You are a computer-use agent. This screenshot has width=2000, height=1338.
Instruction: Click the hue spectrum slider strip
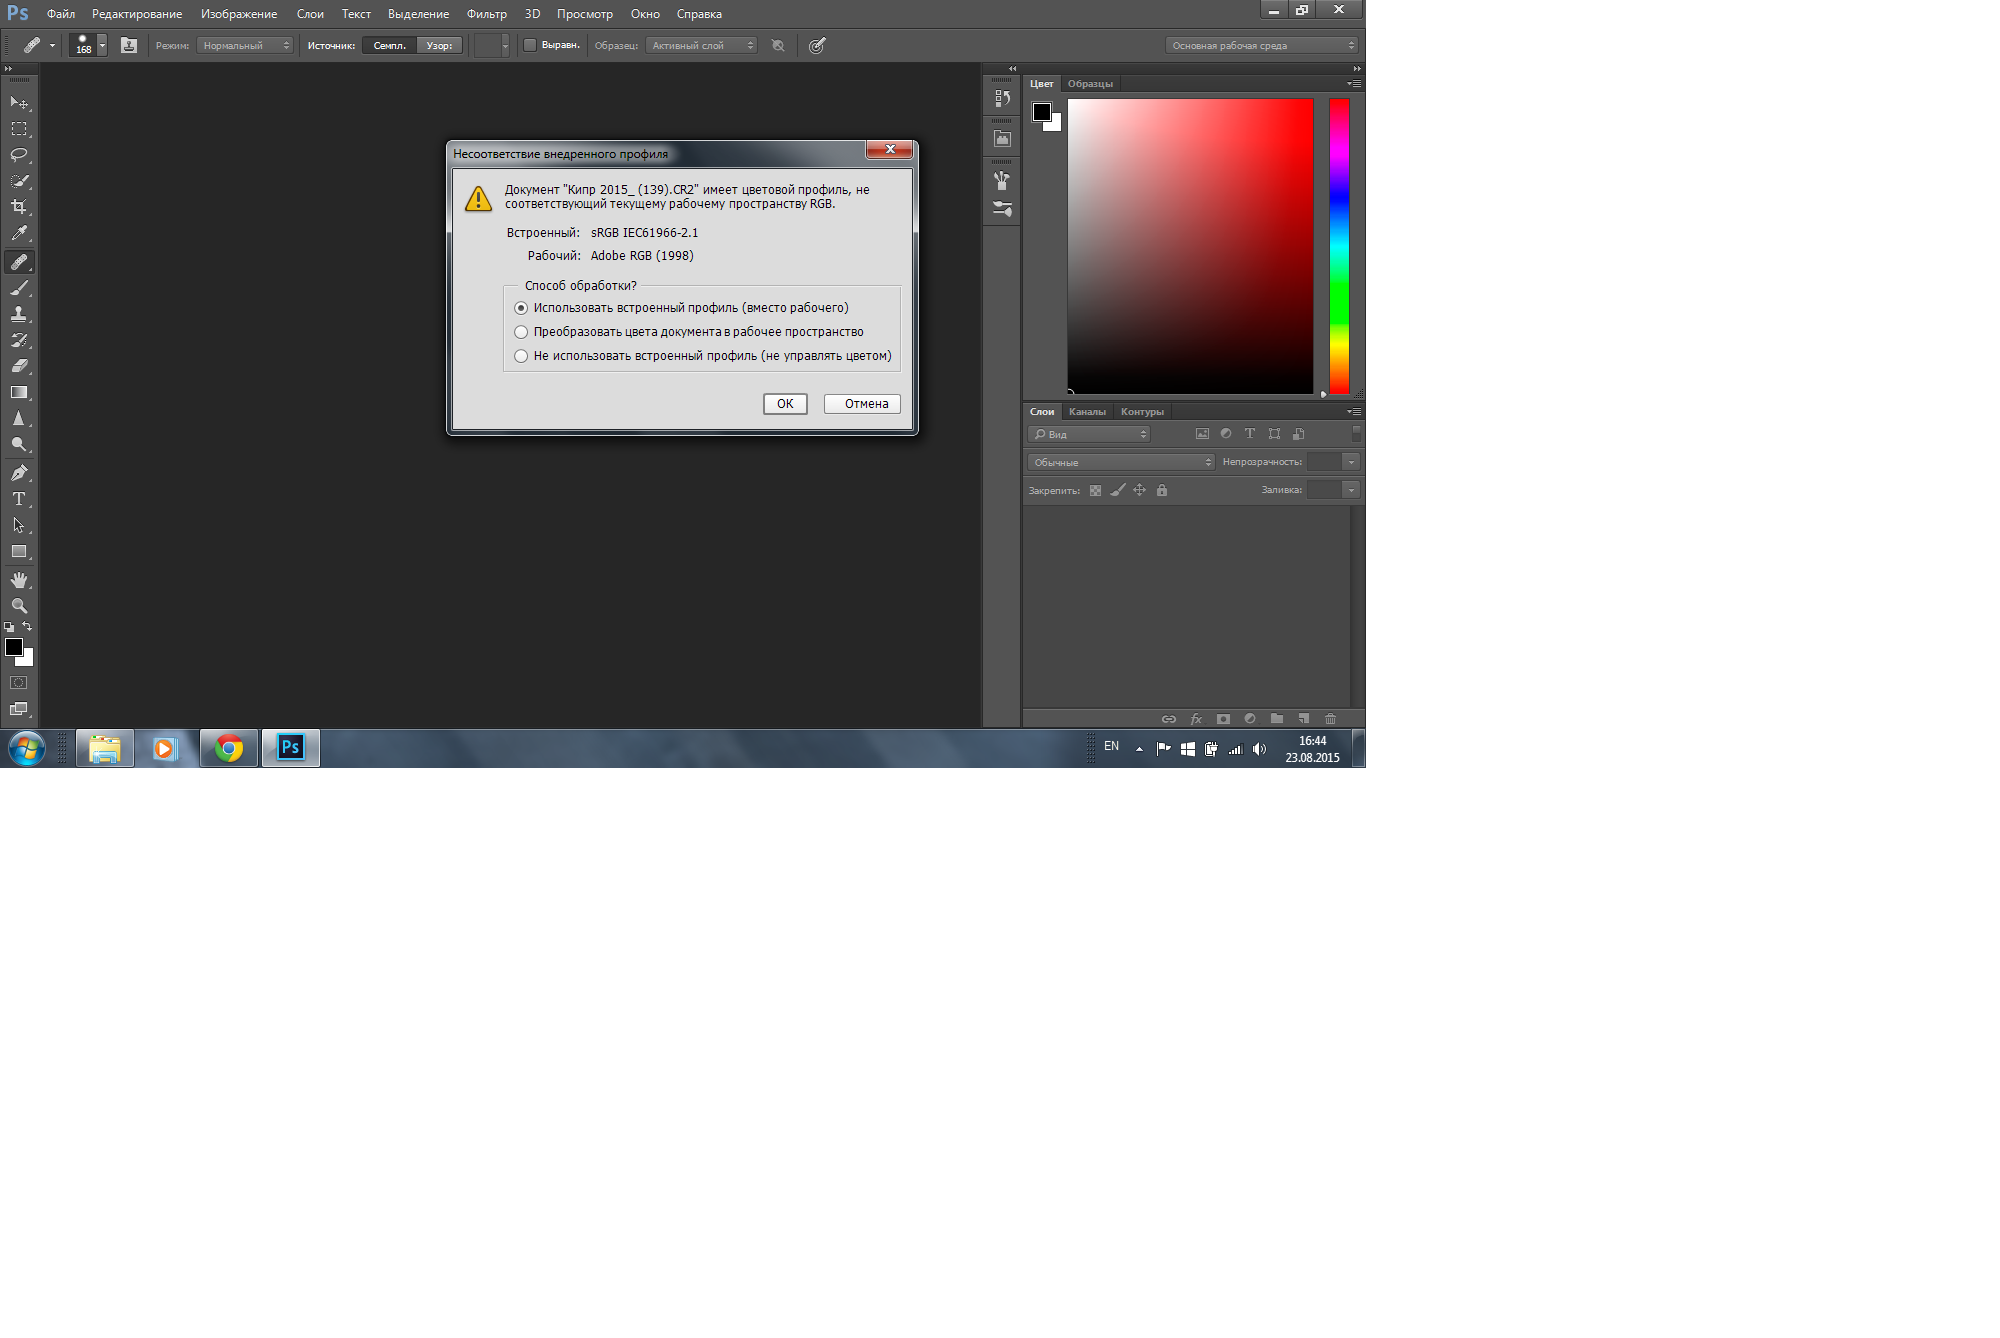[1339, 245]
